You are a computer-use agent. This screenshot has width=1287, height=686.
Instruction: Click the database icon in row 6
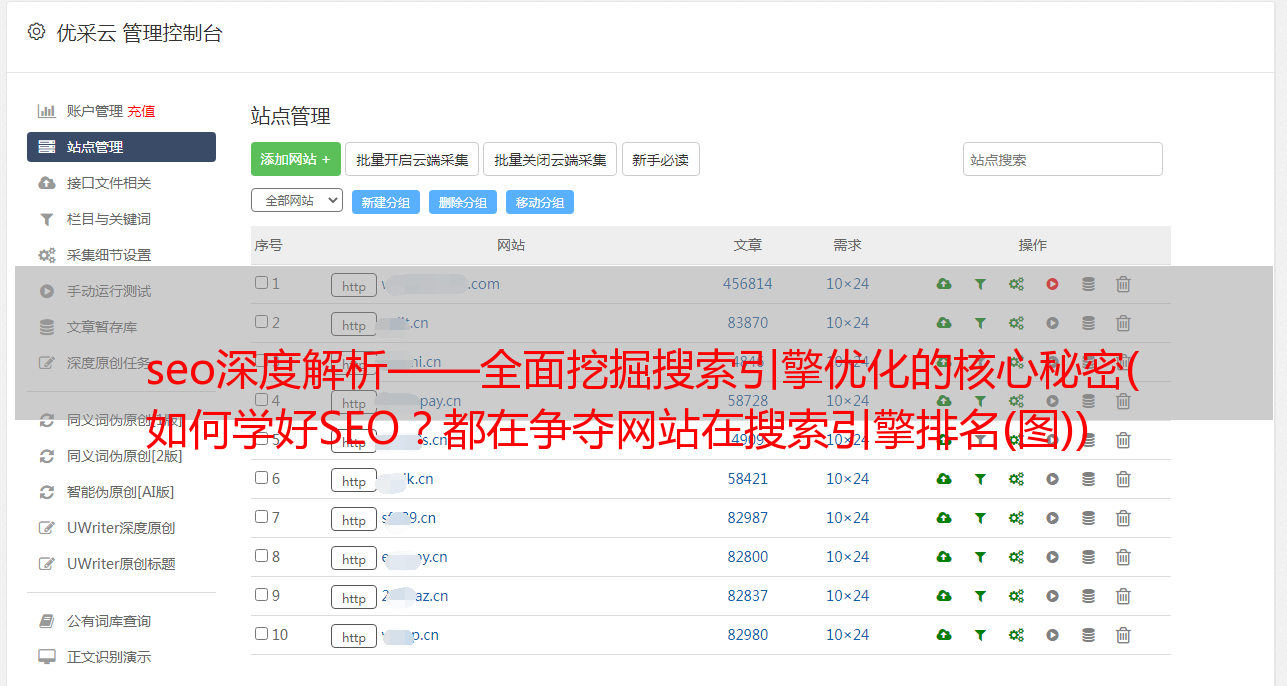tap(1088, 479)
